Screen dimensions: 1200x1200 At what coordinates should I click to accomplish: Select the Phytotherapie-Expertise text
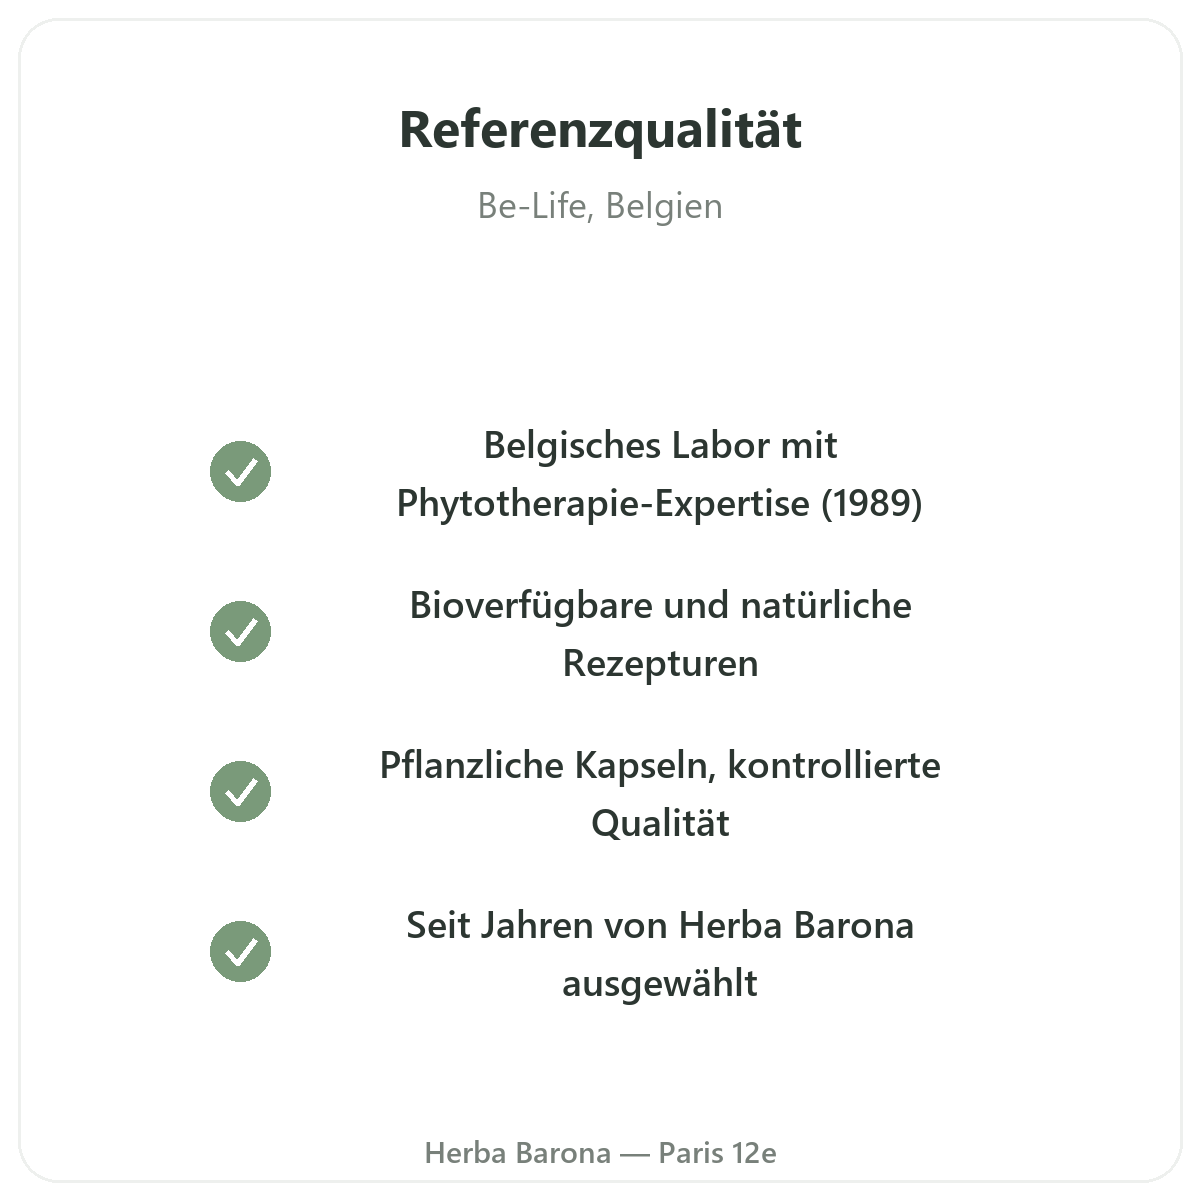pyautogui.click(x=603, y=503)
